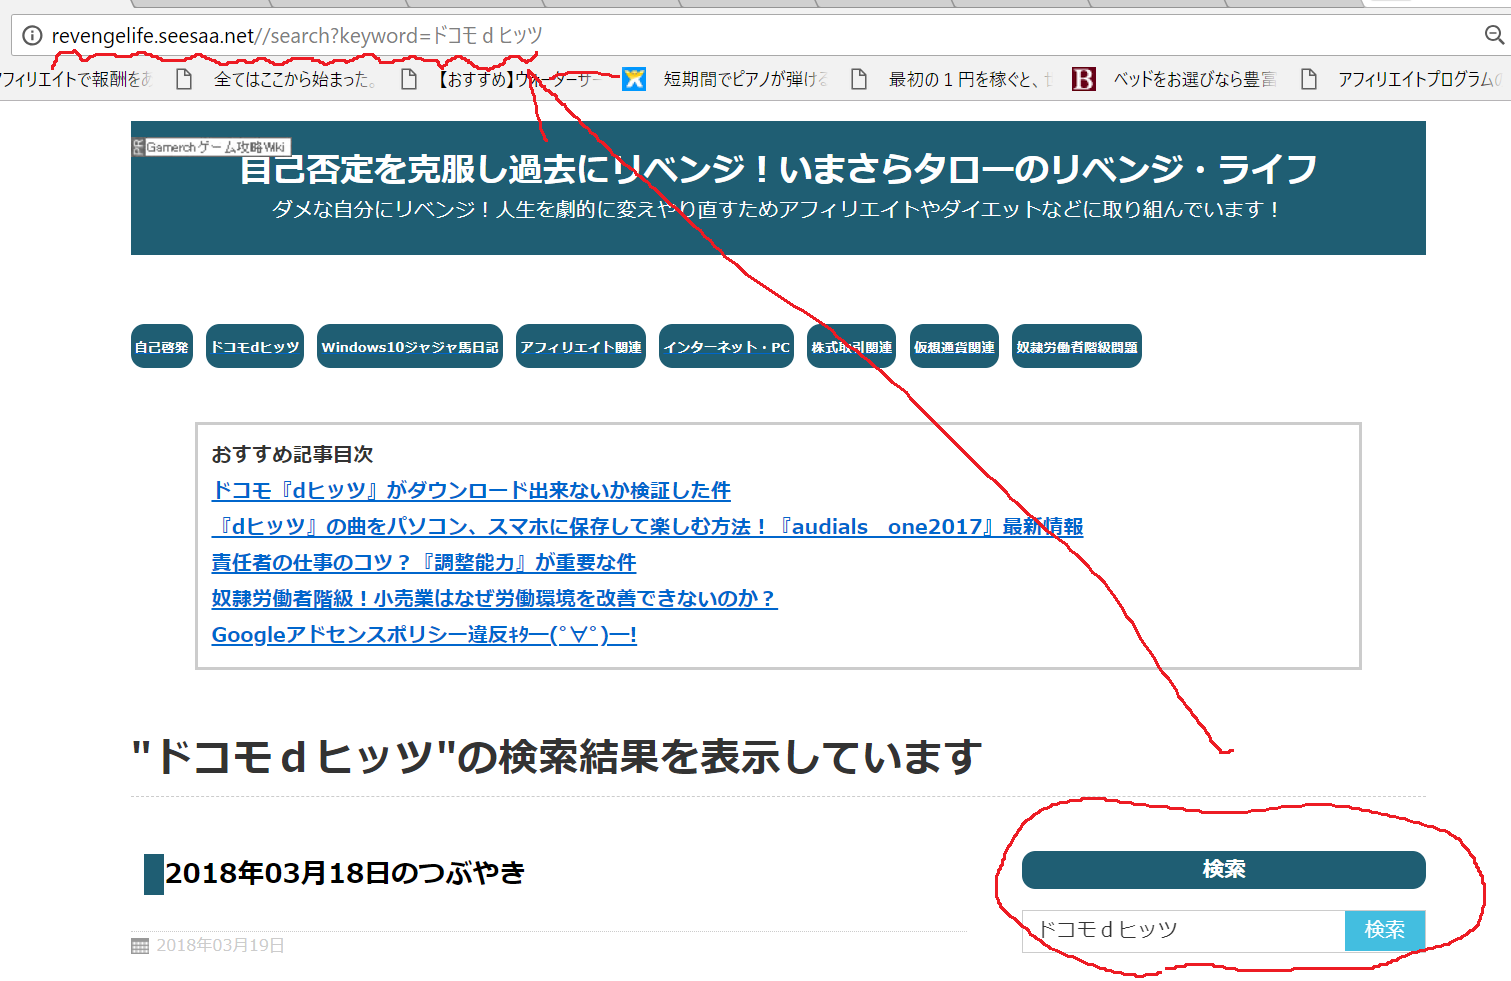Open the 'ドコモdヒッツ' category

[x=255, y=347]
